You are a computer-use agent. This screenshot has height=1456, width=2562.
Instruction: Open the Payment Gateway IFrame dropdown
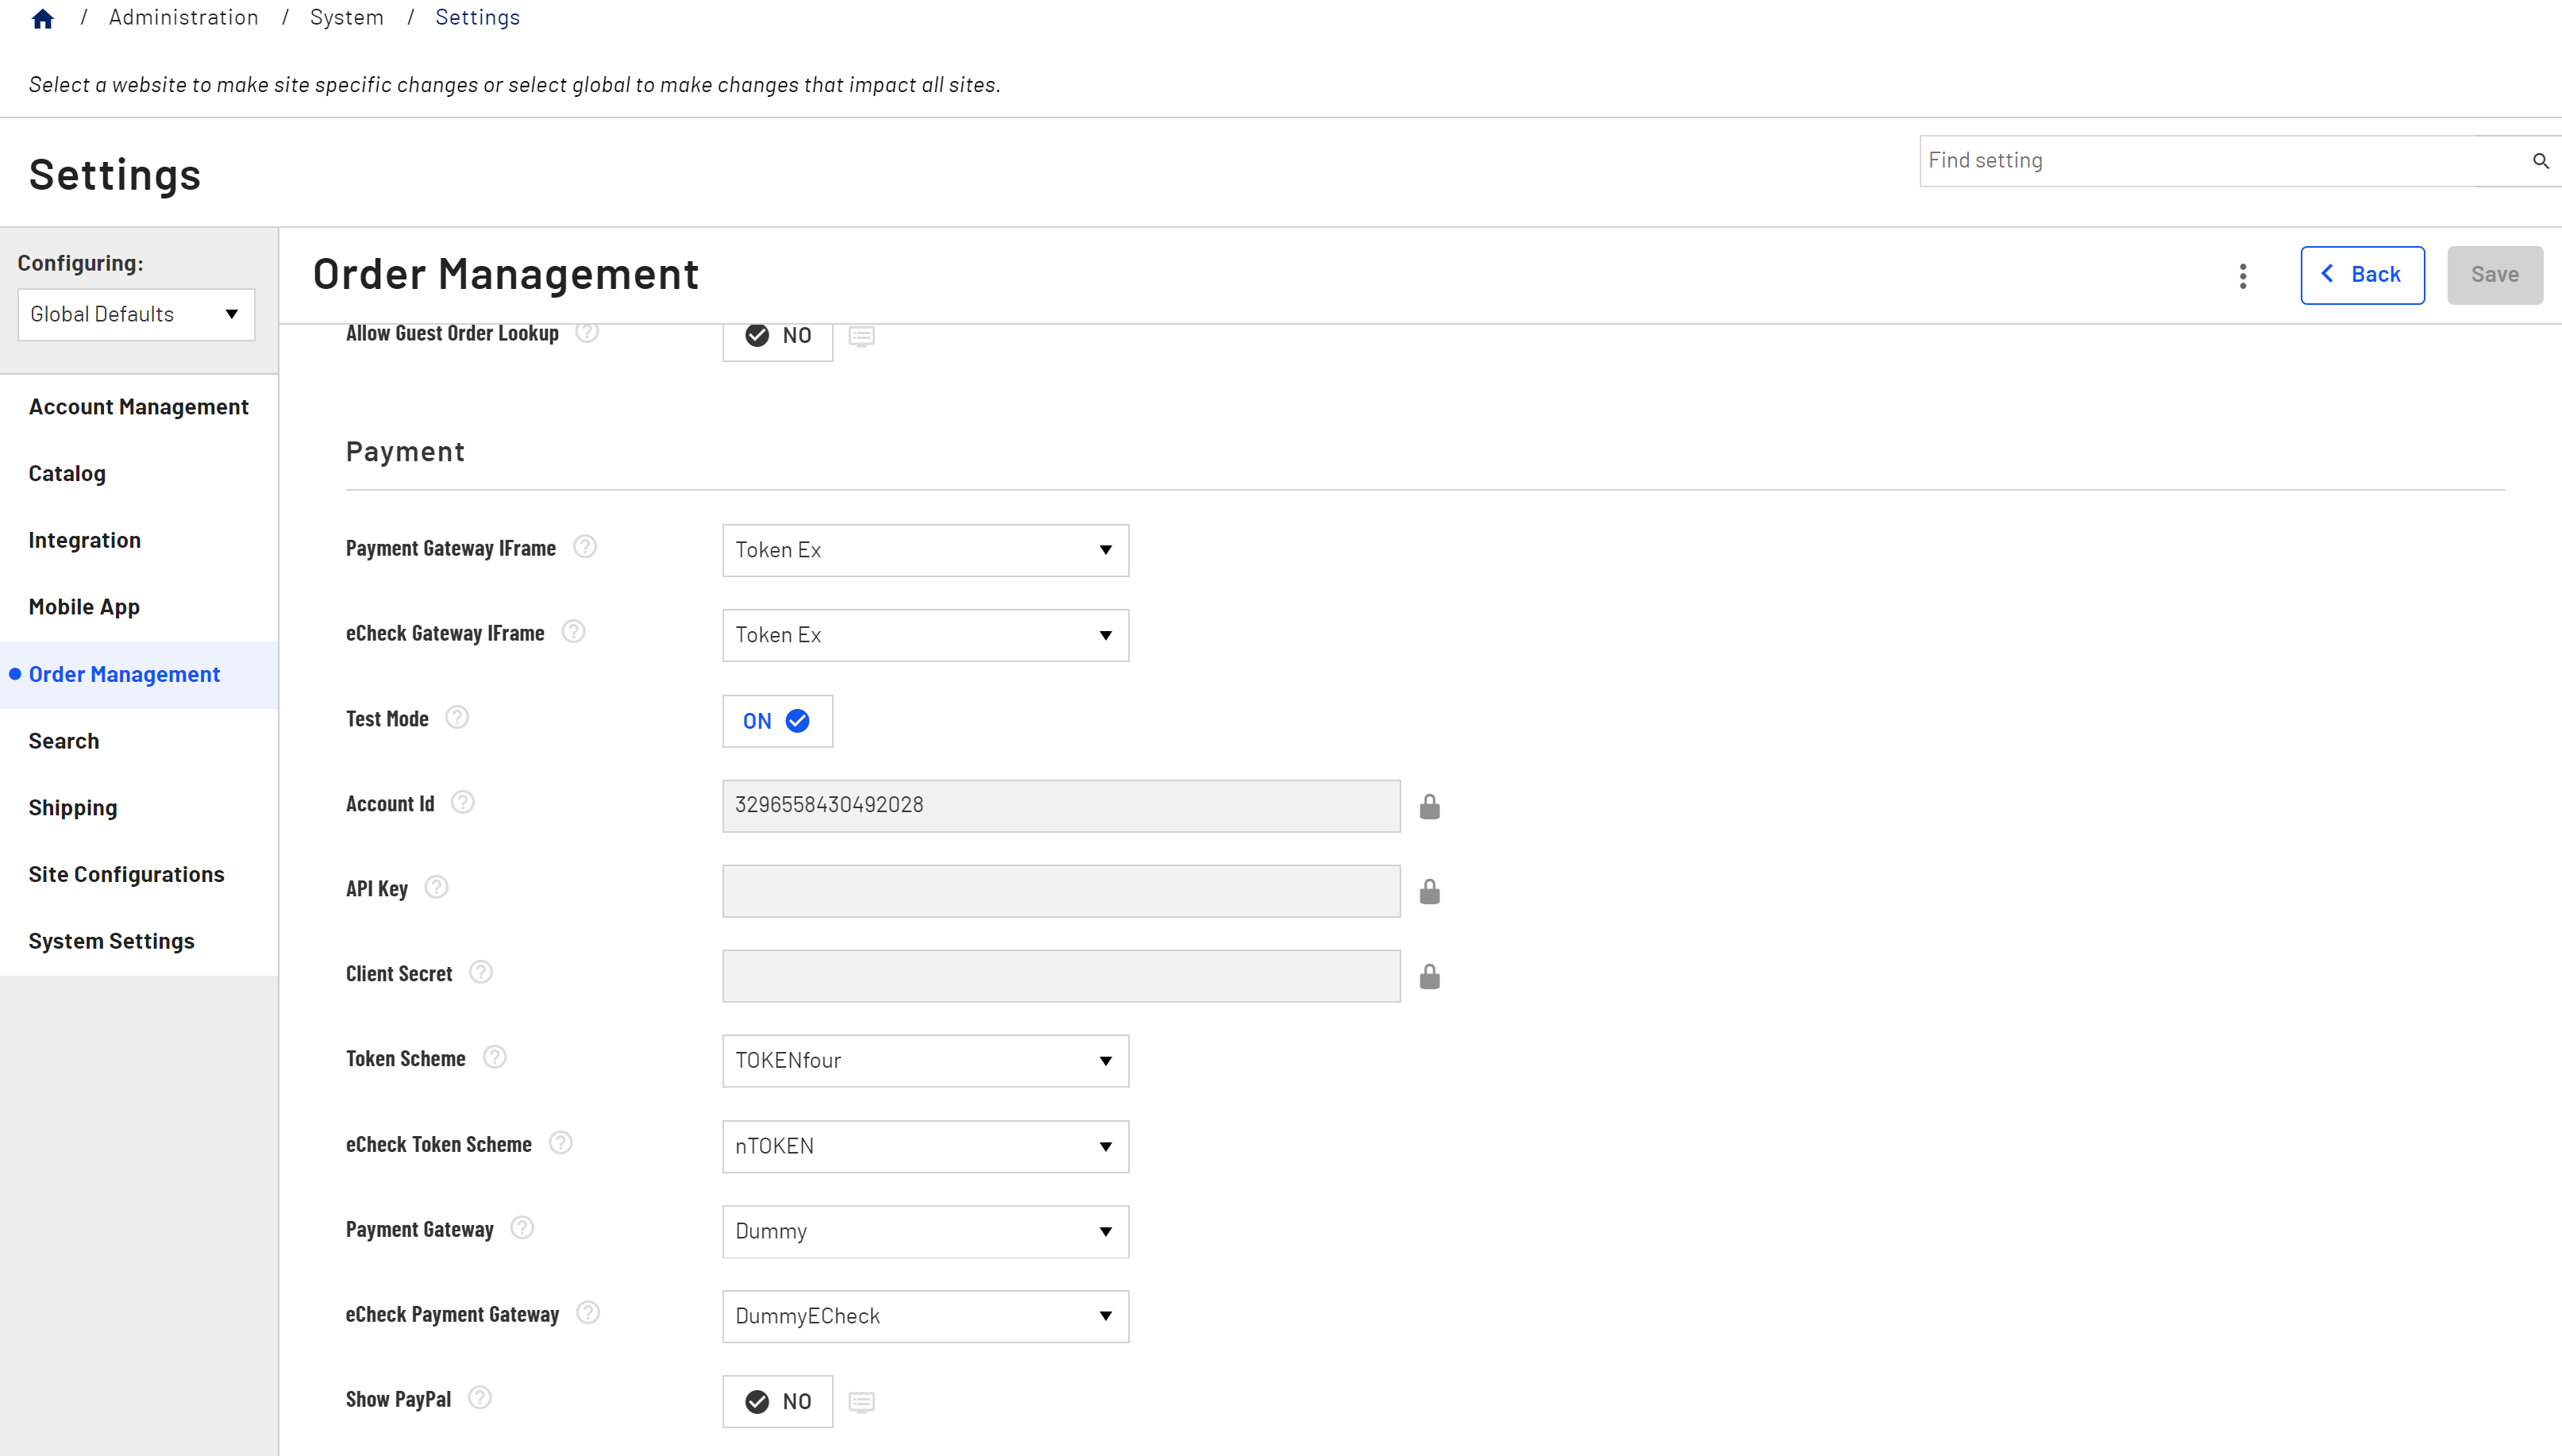(x=926, y=550)
